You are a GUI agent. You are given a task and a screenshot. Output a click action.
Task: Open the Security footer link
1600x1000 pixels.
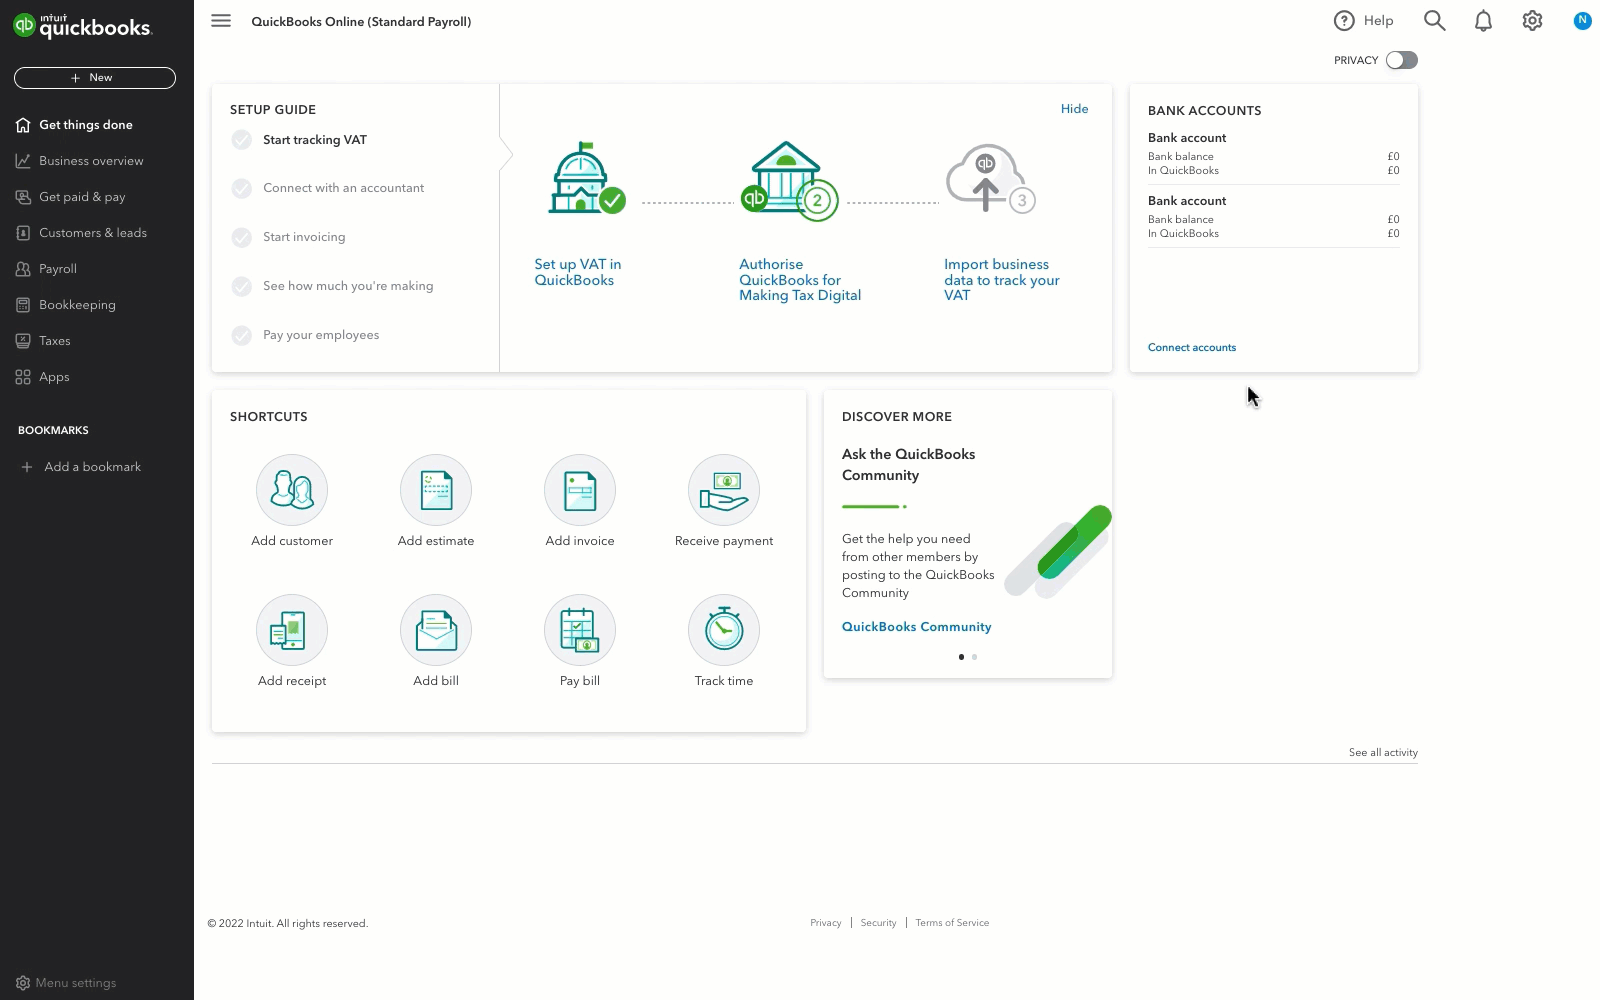pos(878,923)
